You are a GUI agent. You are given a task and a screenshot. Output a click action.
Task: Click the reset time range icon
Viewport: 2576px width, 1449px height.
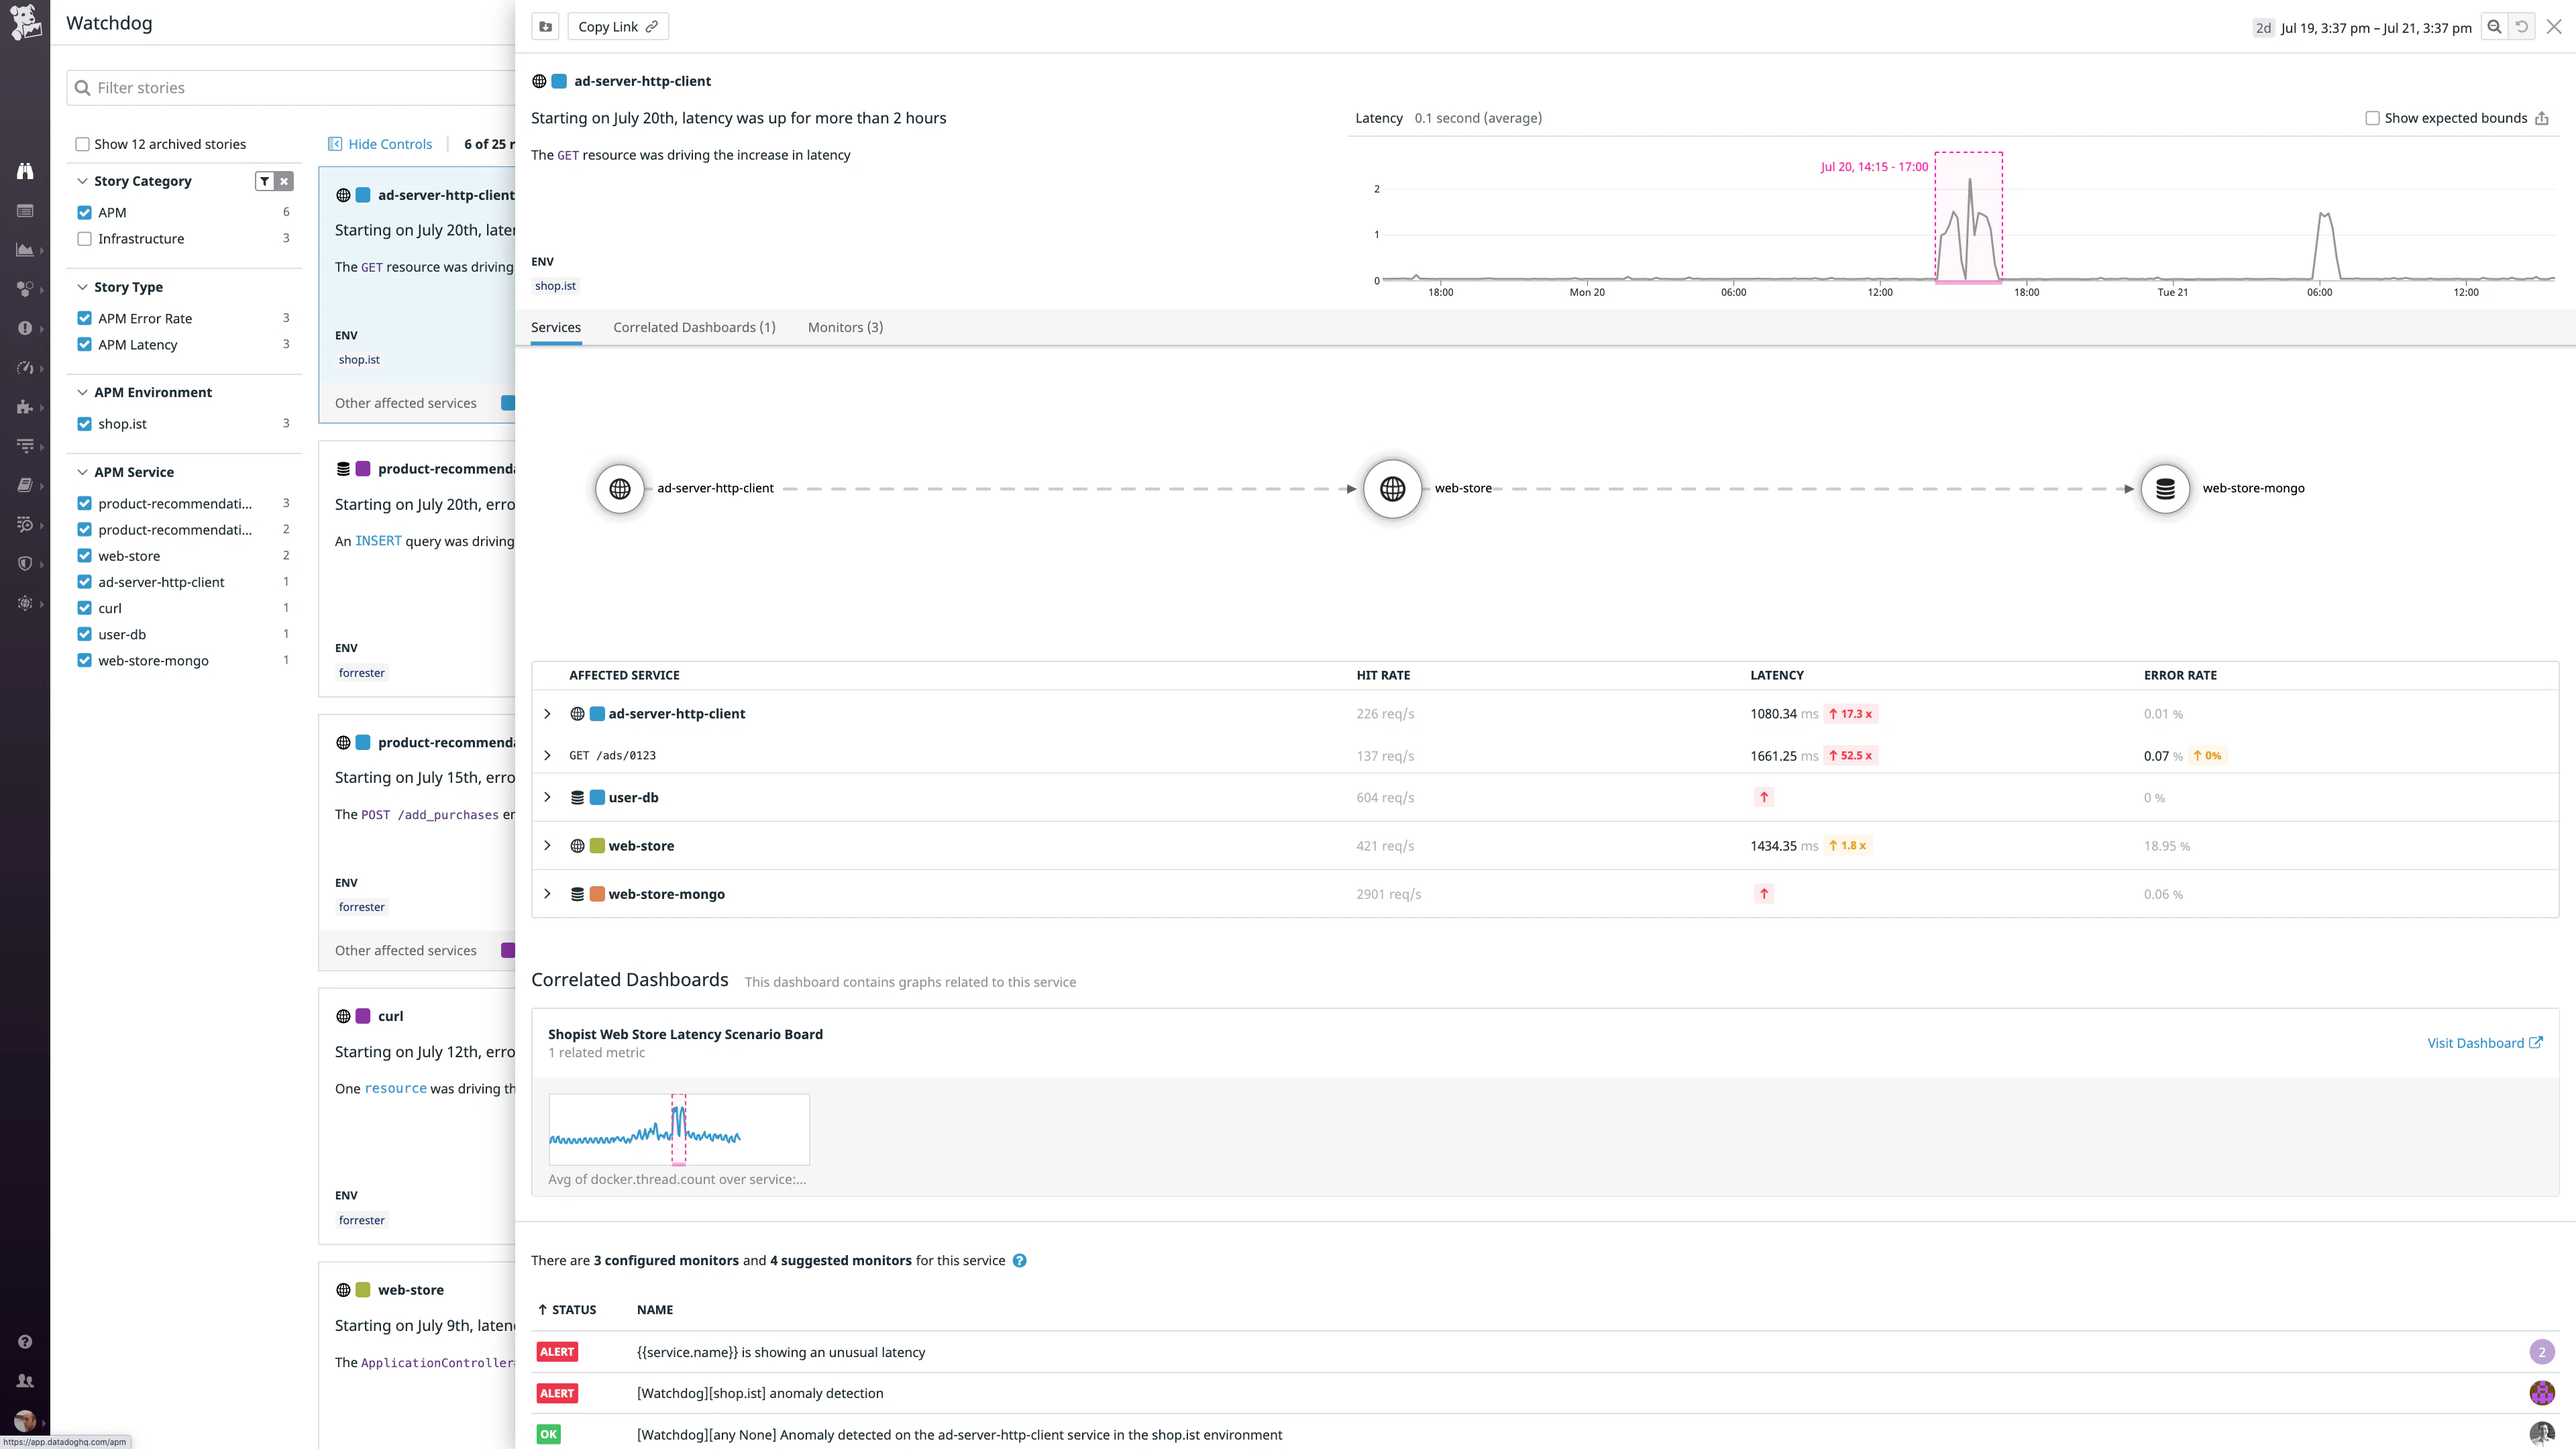pyautogui.click(x=2522, y=27)
